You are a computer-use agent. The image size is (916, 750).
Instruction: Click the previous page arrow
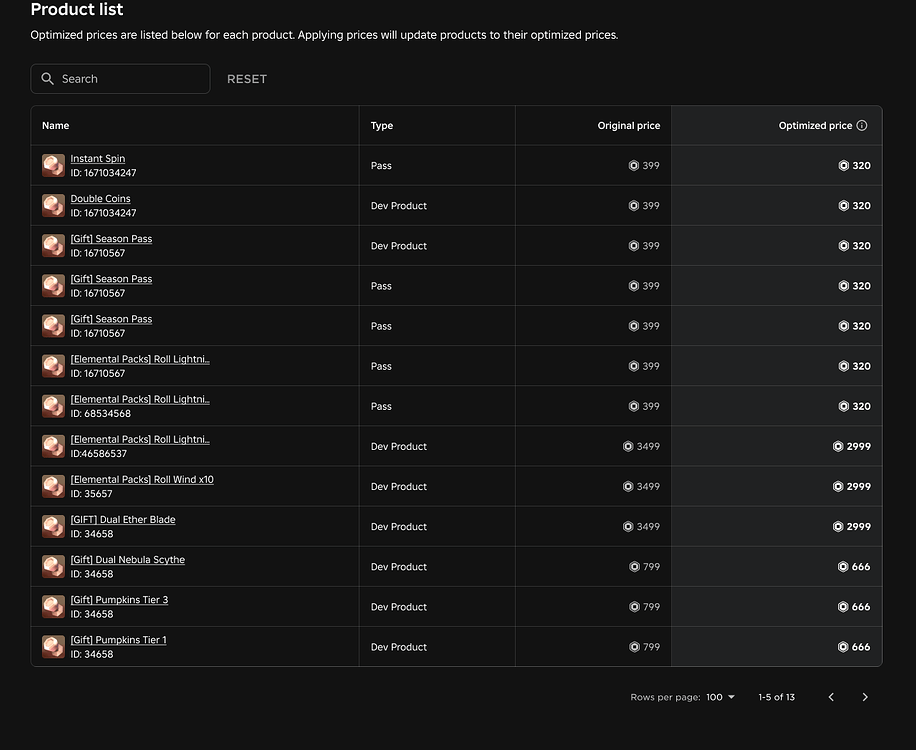pos(831,697)
